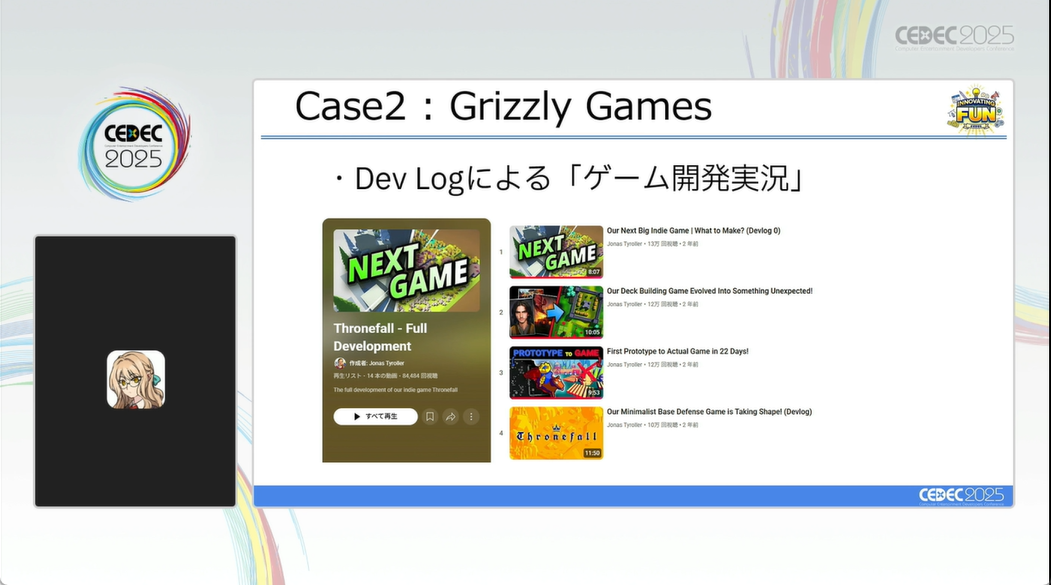Save the playlist with the bookmark icon
Viewport: 1051px width, 585px height.
(430, 416)
